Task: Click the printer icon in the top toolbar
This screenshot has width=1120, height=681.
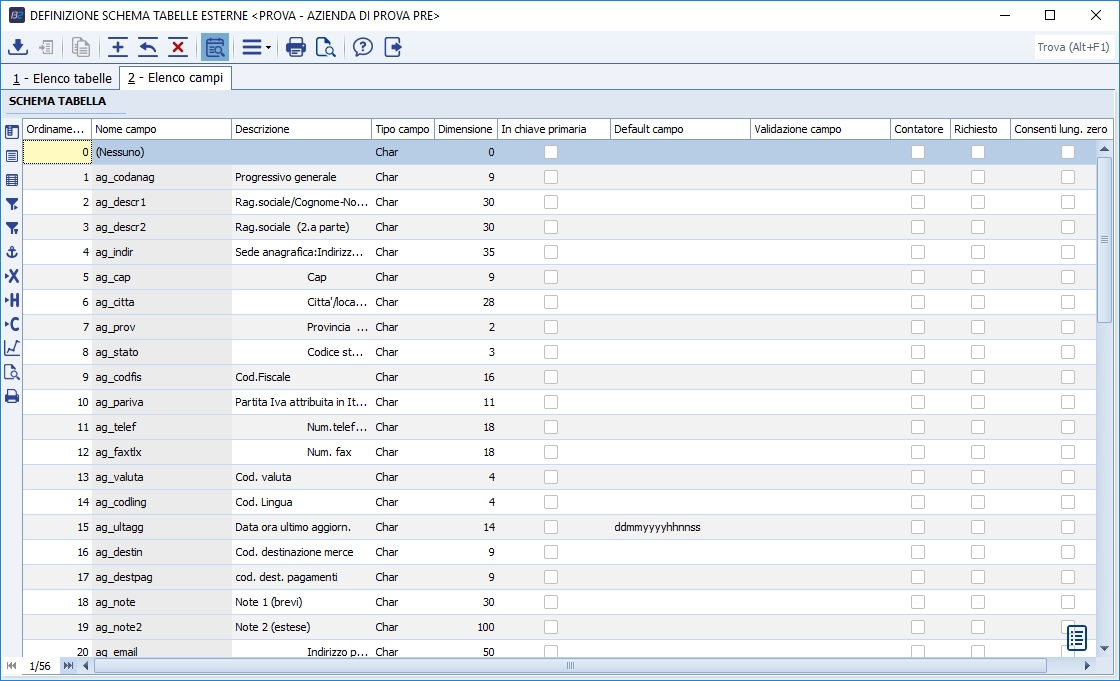Action: click(296, 47)
